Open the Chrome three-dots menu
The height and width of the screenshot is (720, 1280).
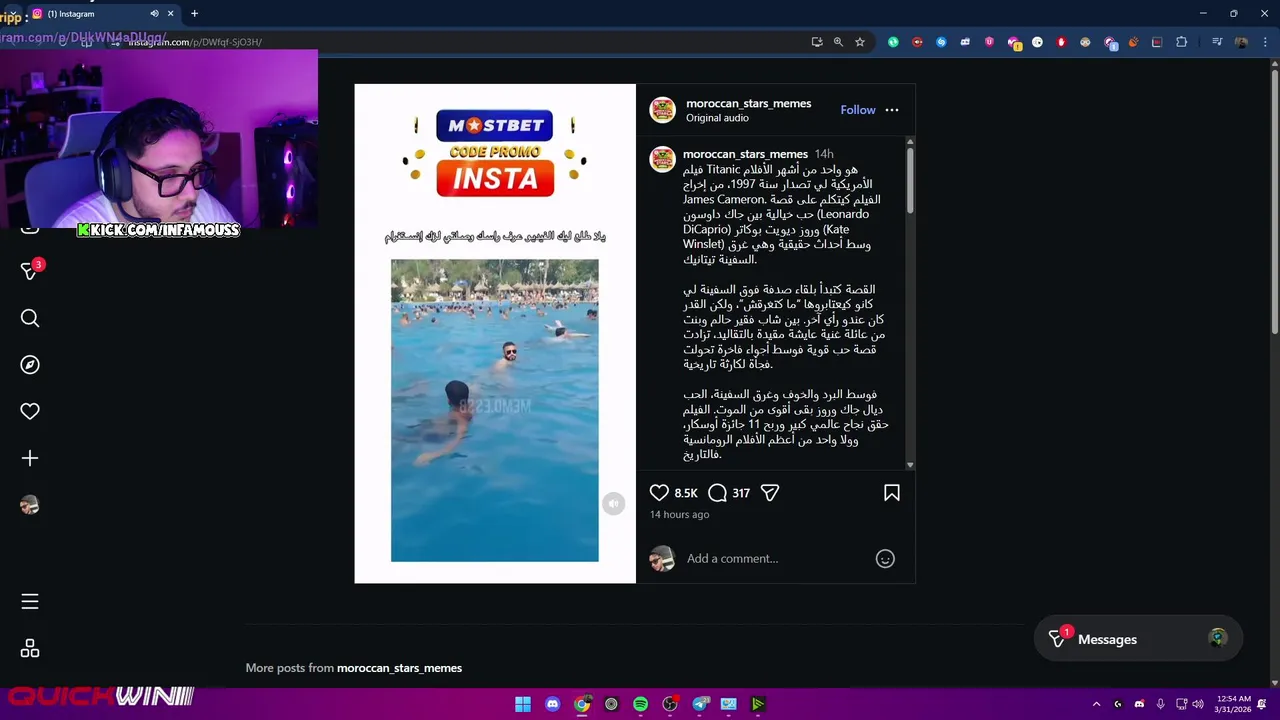(x=1263, y=42)
